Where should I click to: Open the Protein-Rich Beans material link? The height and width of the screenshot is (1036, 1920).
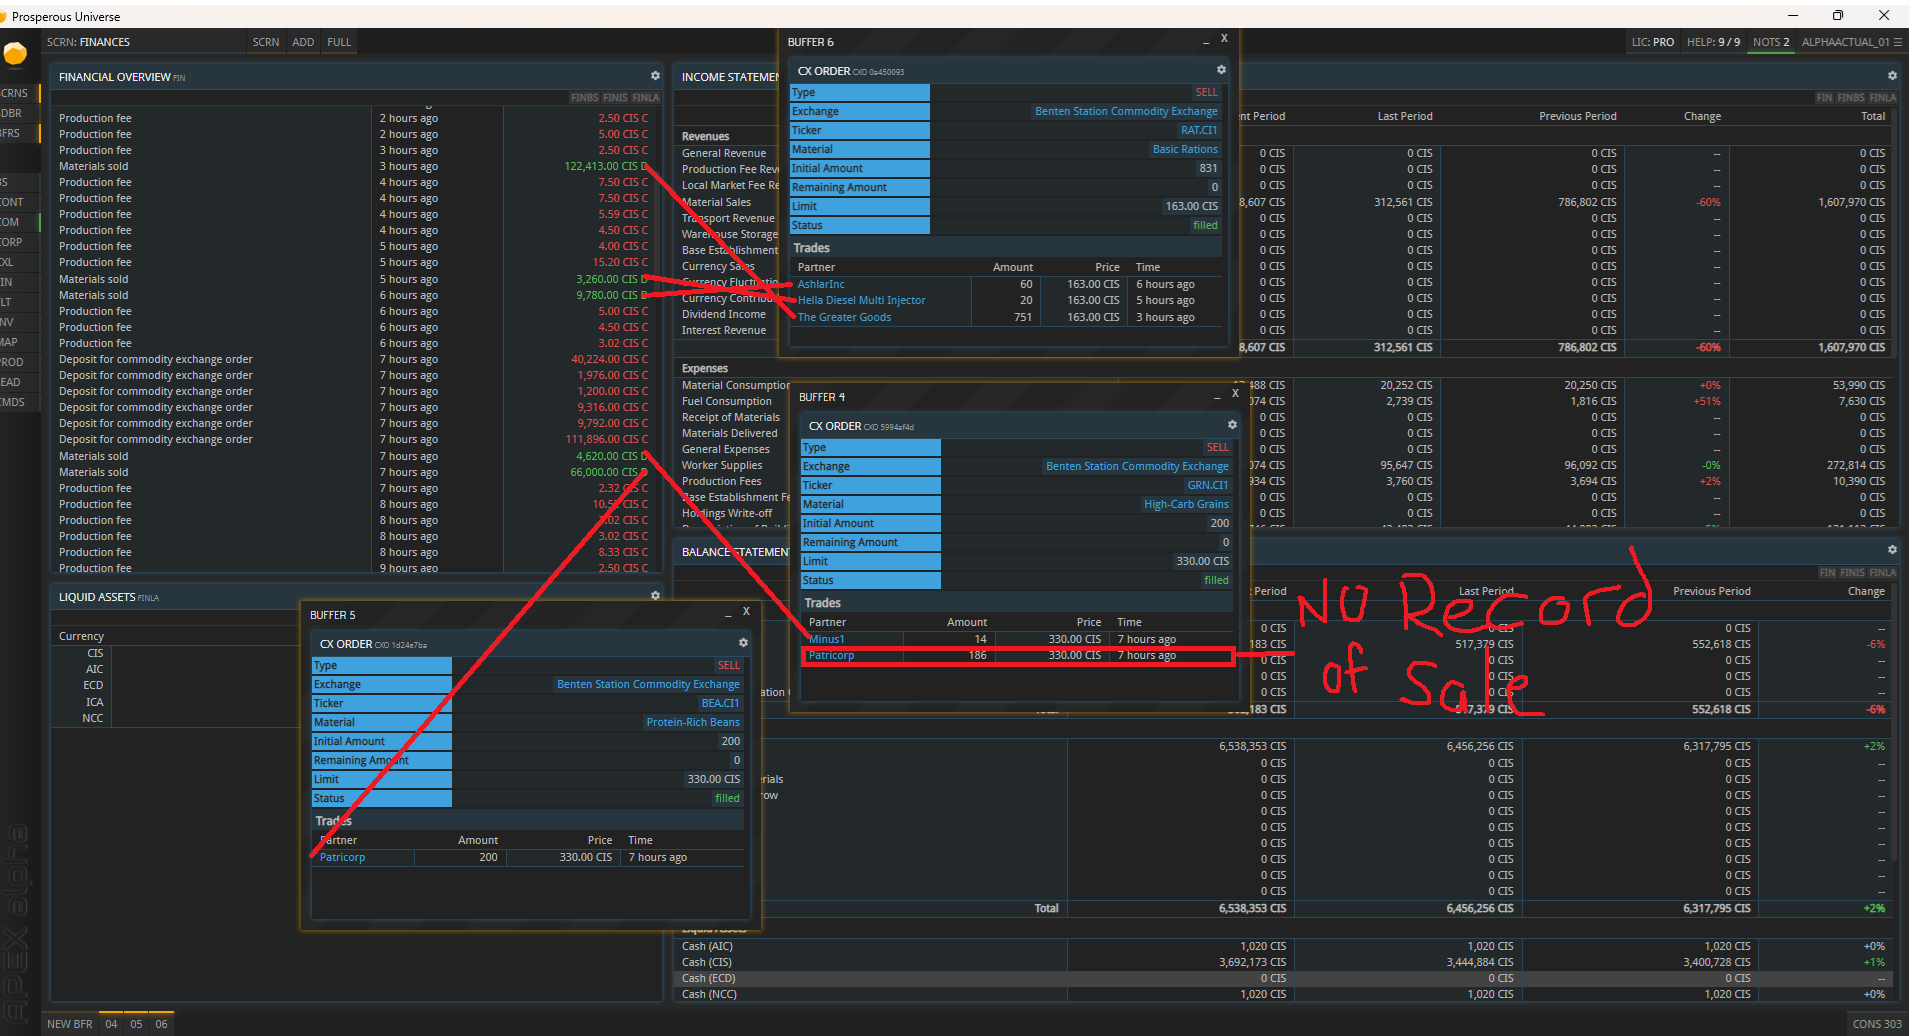692,722
